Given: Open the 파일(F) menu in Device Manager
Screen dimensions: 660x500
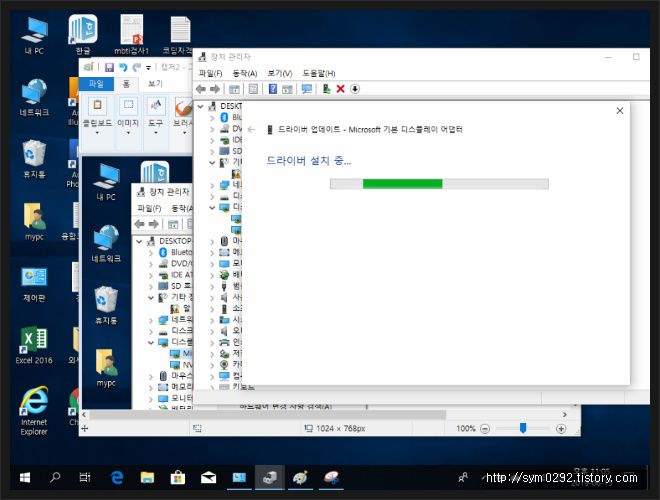Looking at the screenshot, I should (x=210, y=73).
